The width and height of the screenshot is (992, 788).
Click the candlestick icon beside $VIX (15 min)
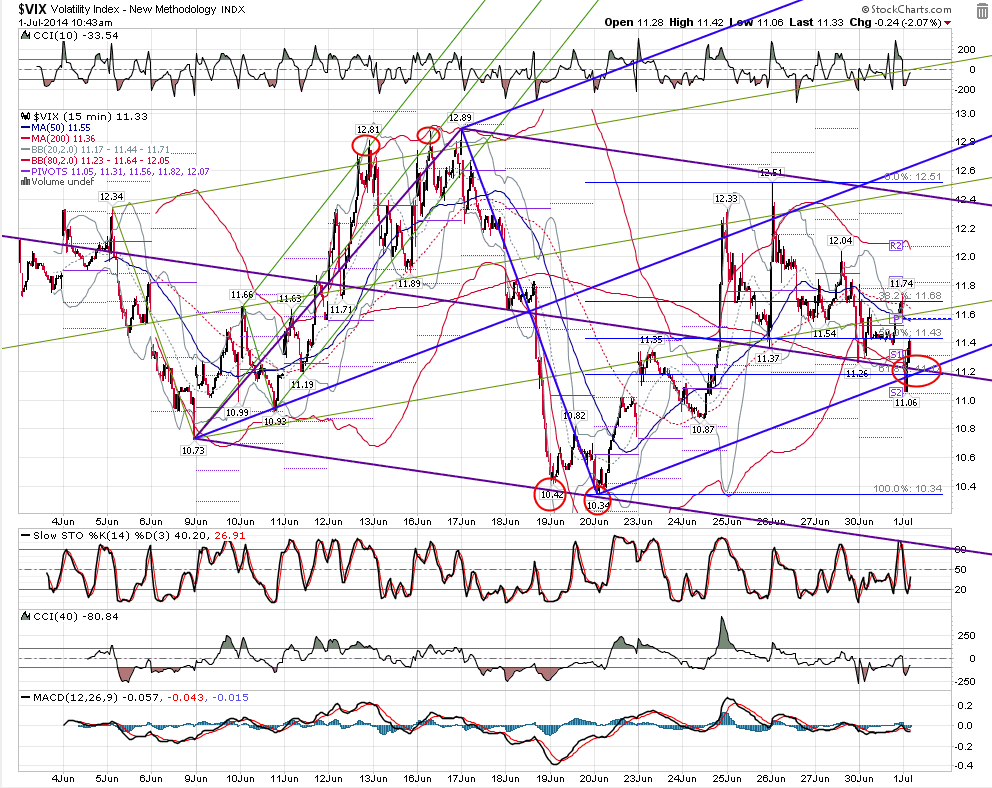click(26, 116)
